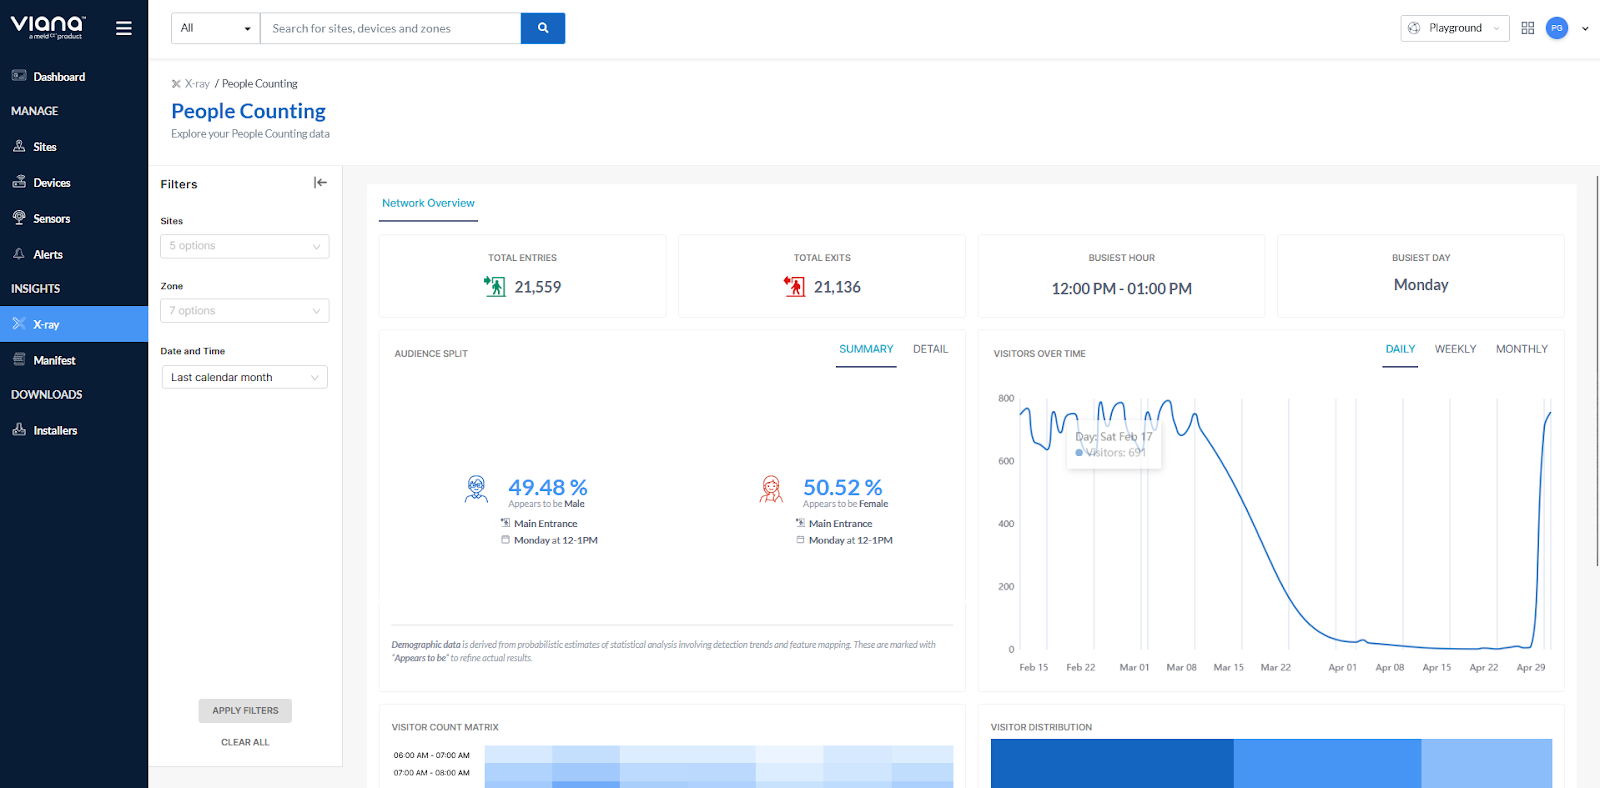Open the Zone filter dropdown
The width and height of the screenshot is (1600, 788).
(x=245, y=311)
